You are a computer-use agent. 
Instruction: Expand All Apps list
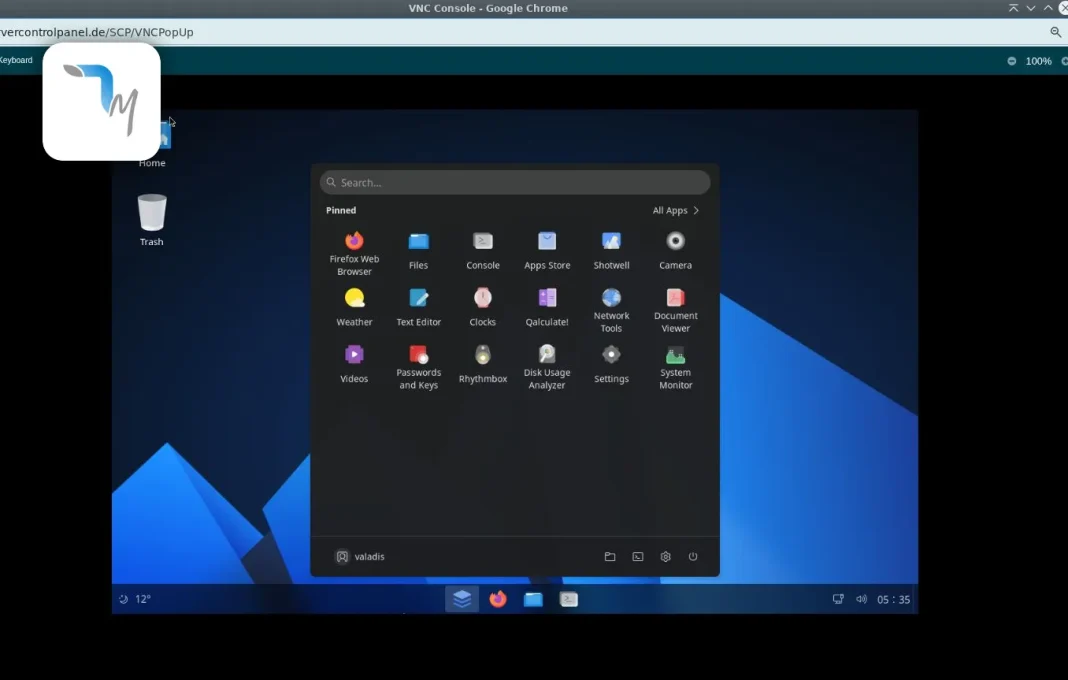point(676,211)
